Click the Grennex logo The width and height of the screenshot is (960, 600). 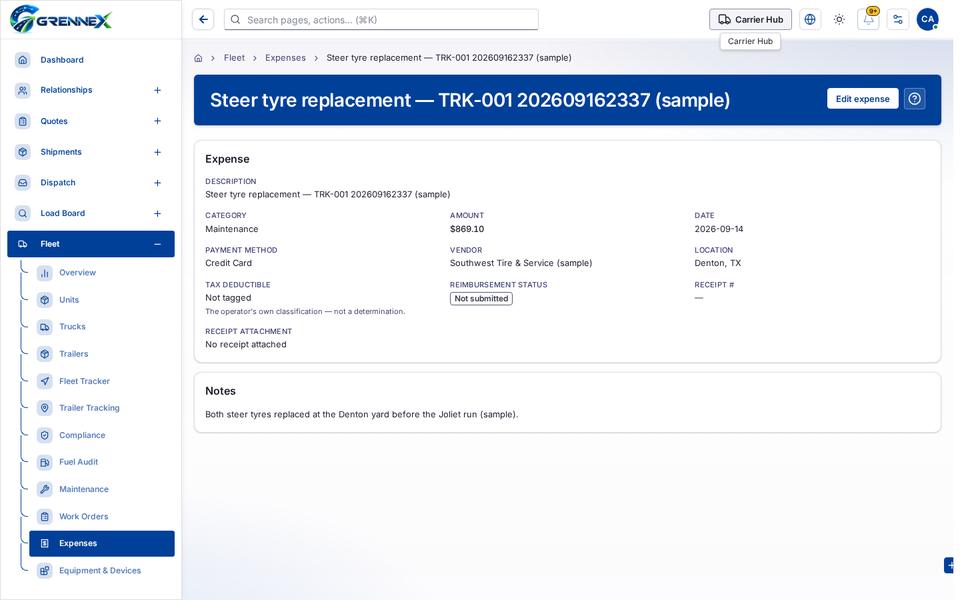[61, 19]
